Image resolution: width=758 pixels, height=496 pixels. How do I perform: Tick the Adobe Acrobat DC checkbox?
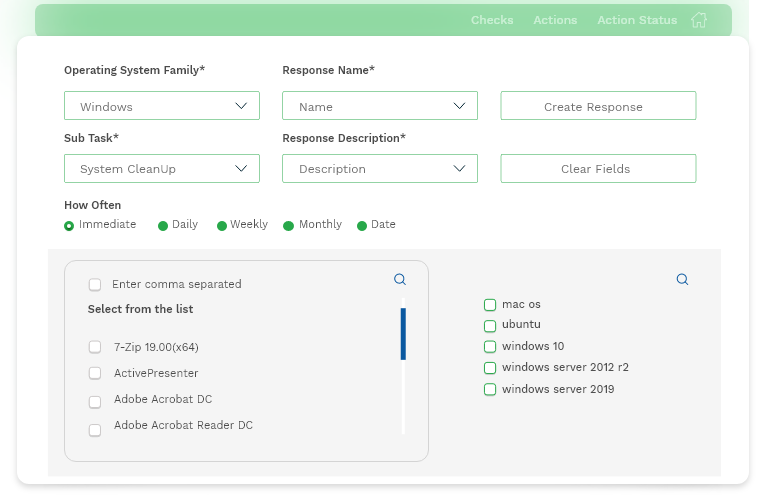pyautogui.click(x=95, y=402)
